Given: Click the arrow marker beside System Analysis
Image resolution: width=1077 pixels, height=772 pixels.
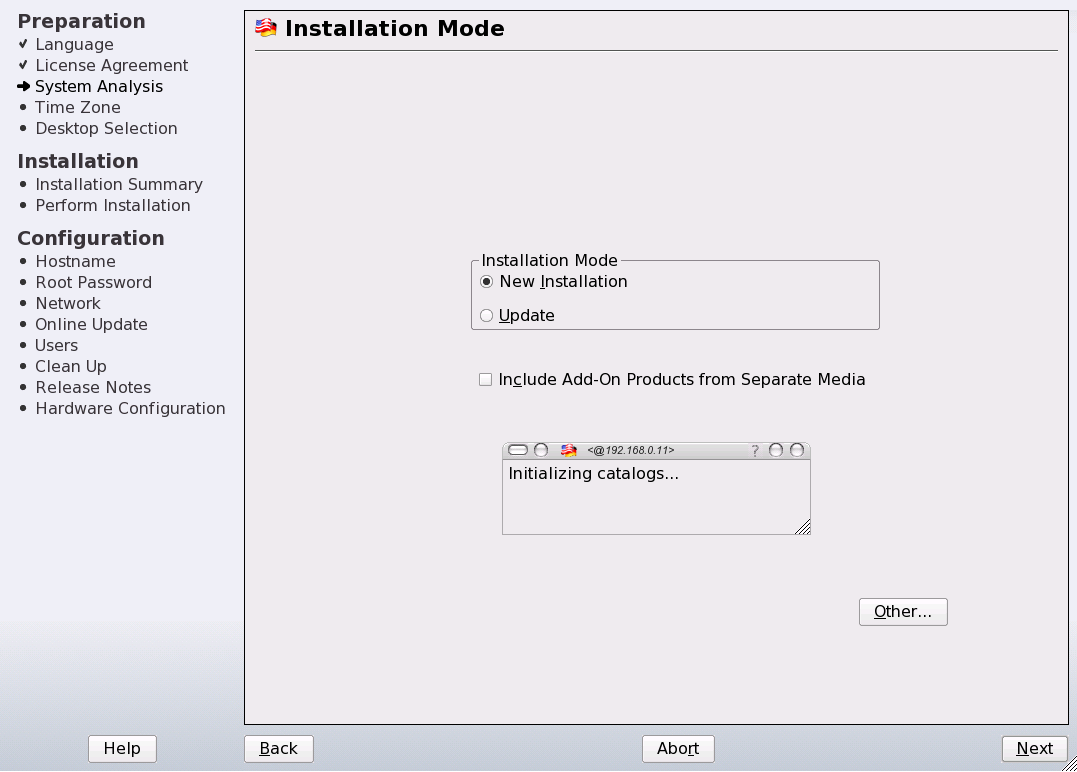Looking at the screenshot, I should (x=24, y=87).
